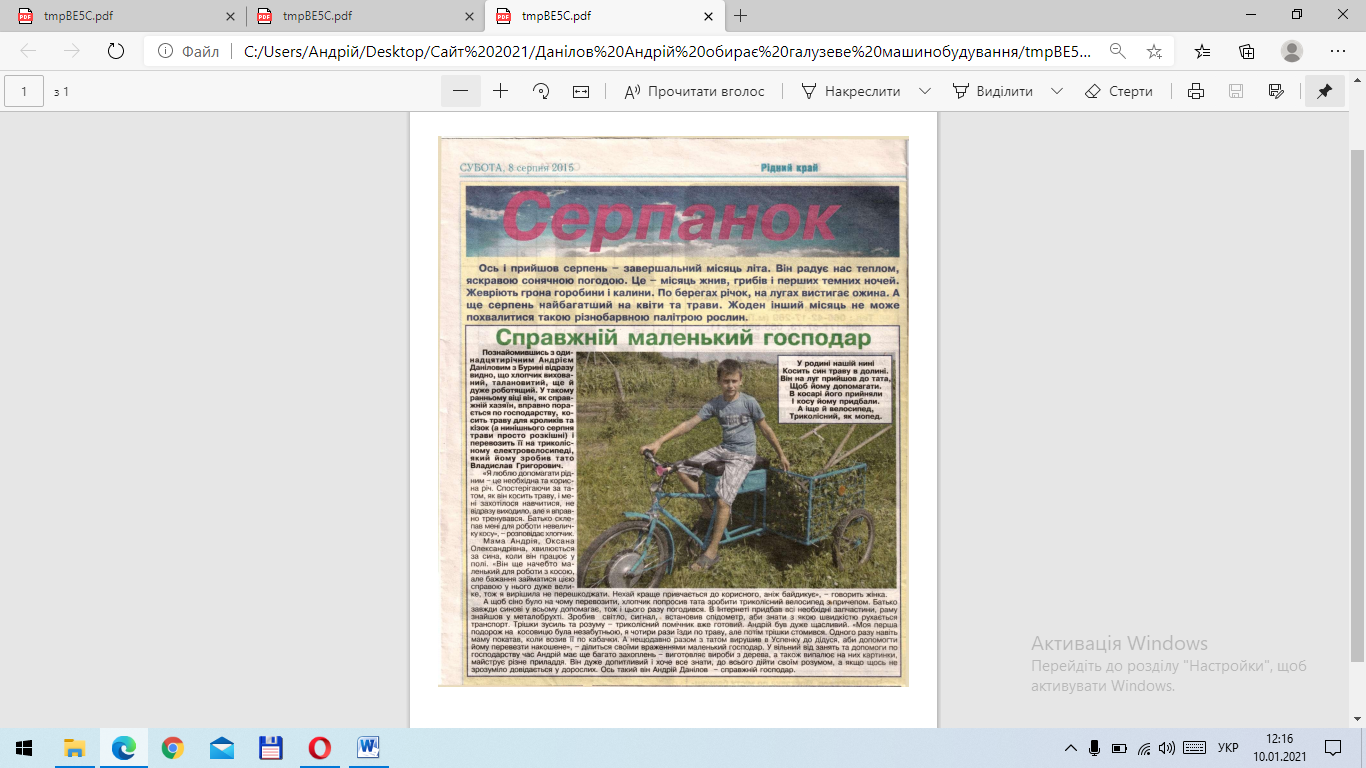Image resolution: width=1366 pixels, height=768 pixels.
Task: Open Microsoft Word from taskbar
Action: (368, 747)
